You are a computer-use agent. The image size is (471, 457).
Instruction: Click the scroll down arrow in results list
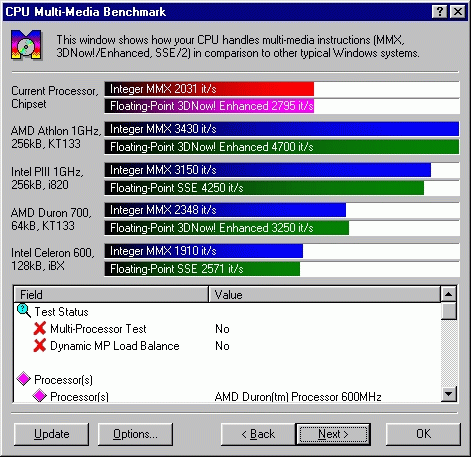pyautogui.click(x=448, y=394)
